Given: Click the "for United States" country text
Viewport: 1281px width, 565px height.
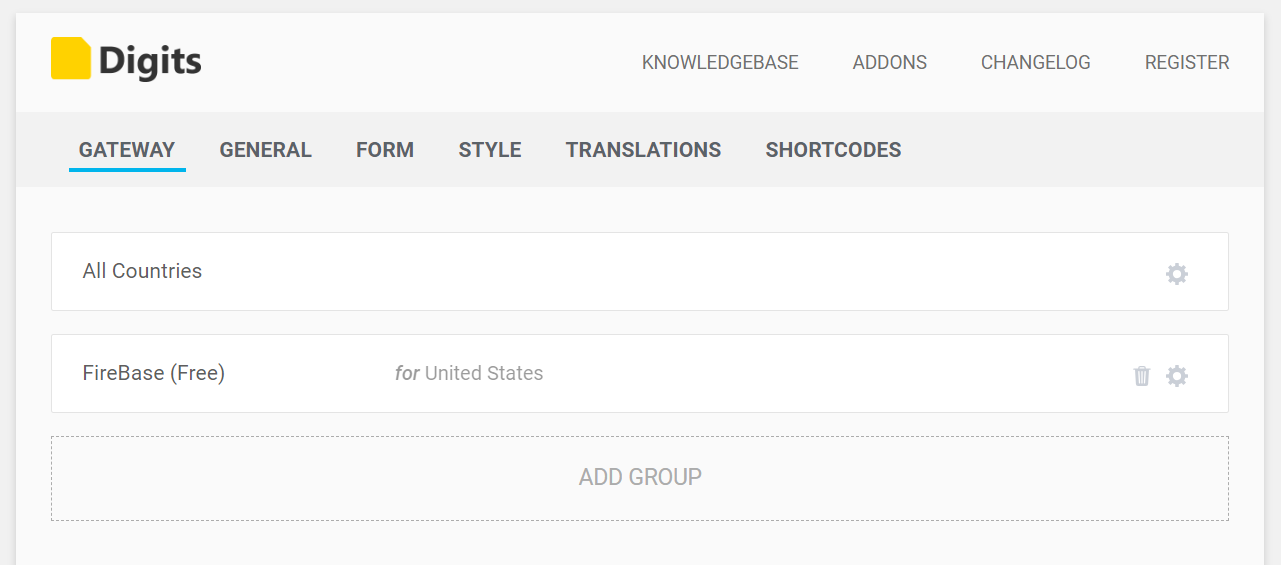Looking at the screenshot, I should tap(469, 373).
